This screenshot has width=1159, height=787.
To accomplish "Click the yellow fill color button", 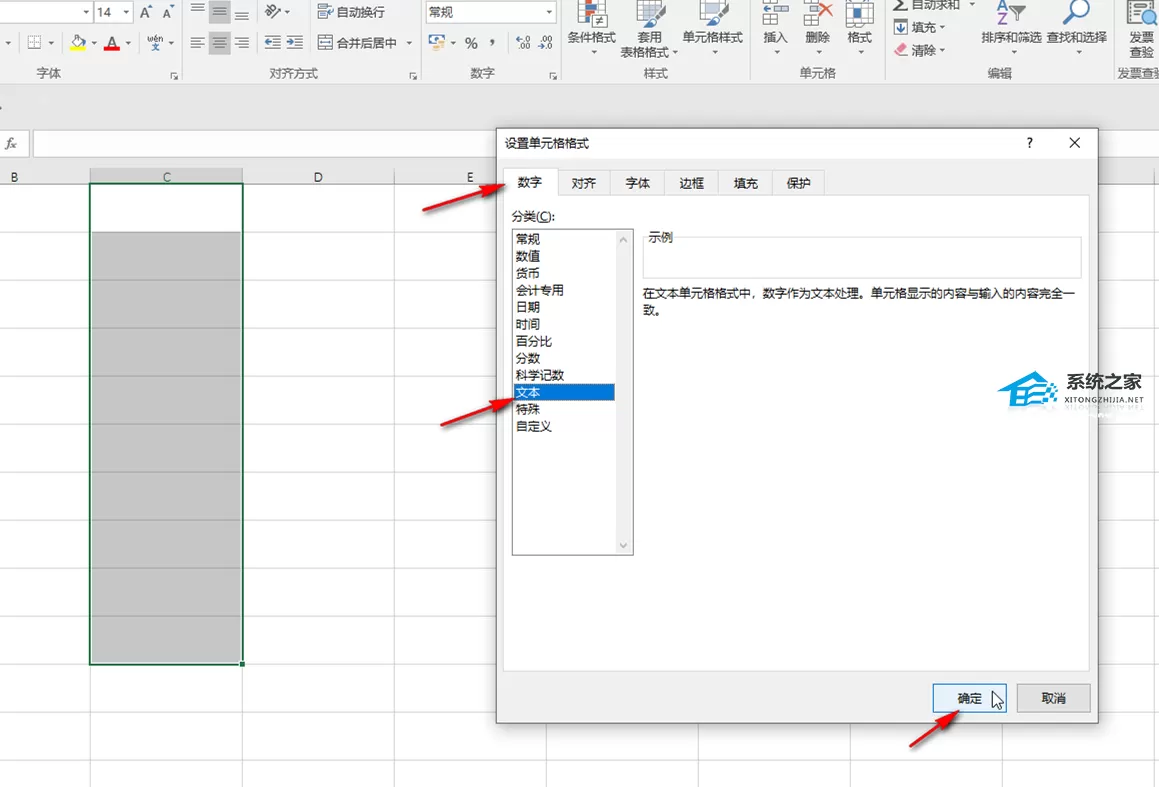I will coord(78,43).
